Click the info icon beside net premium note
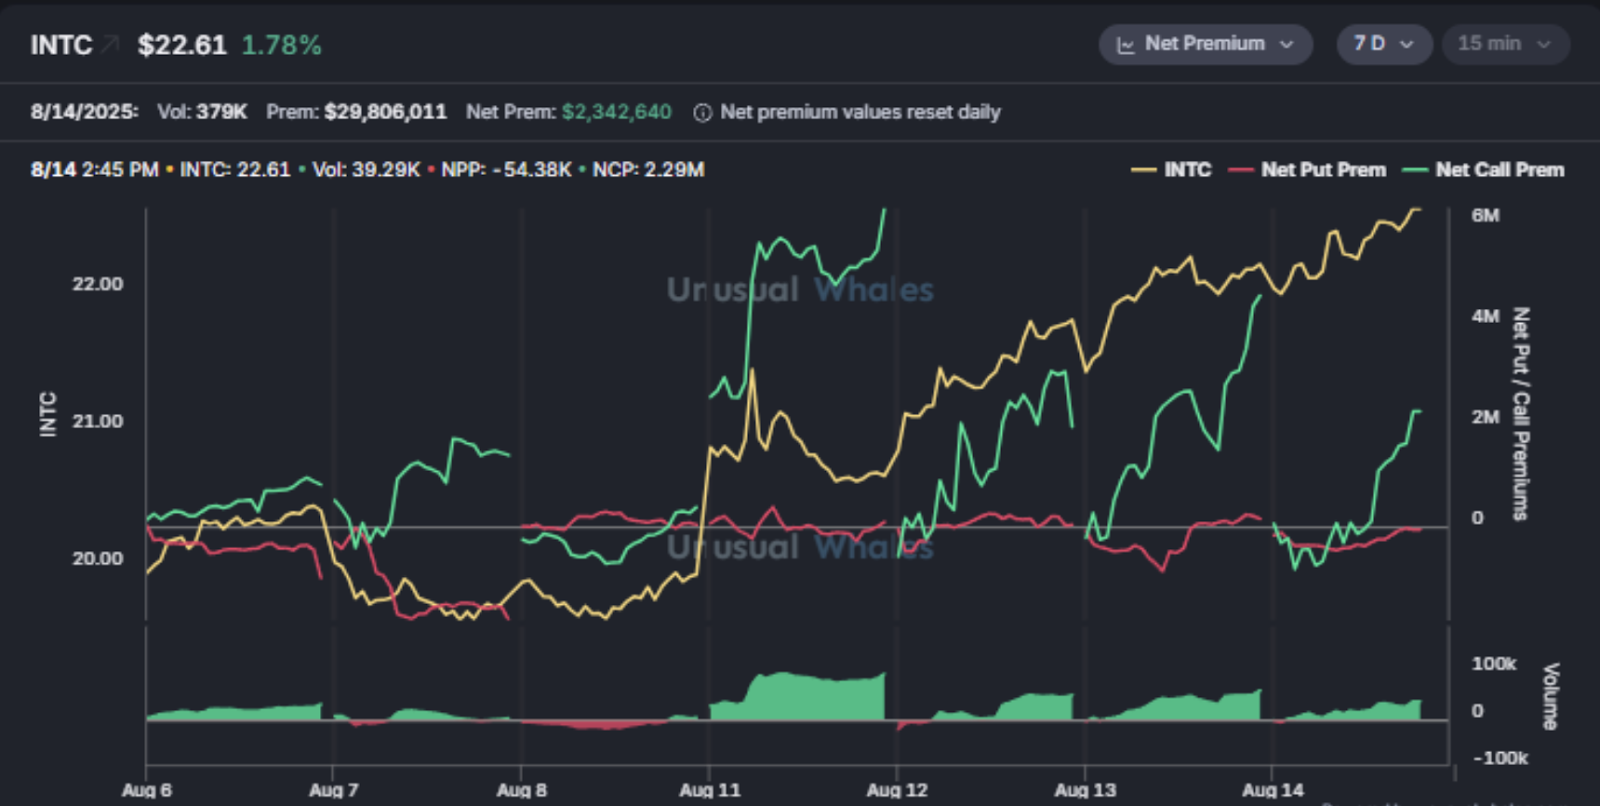 702,113
